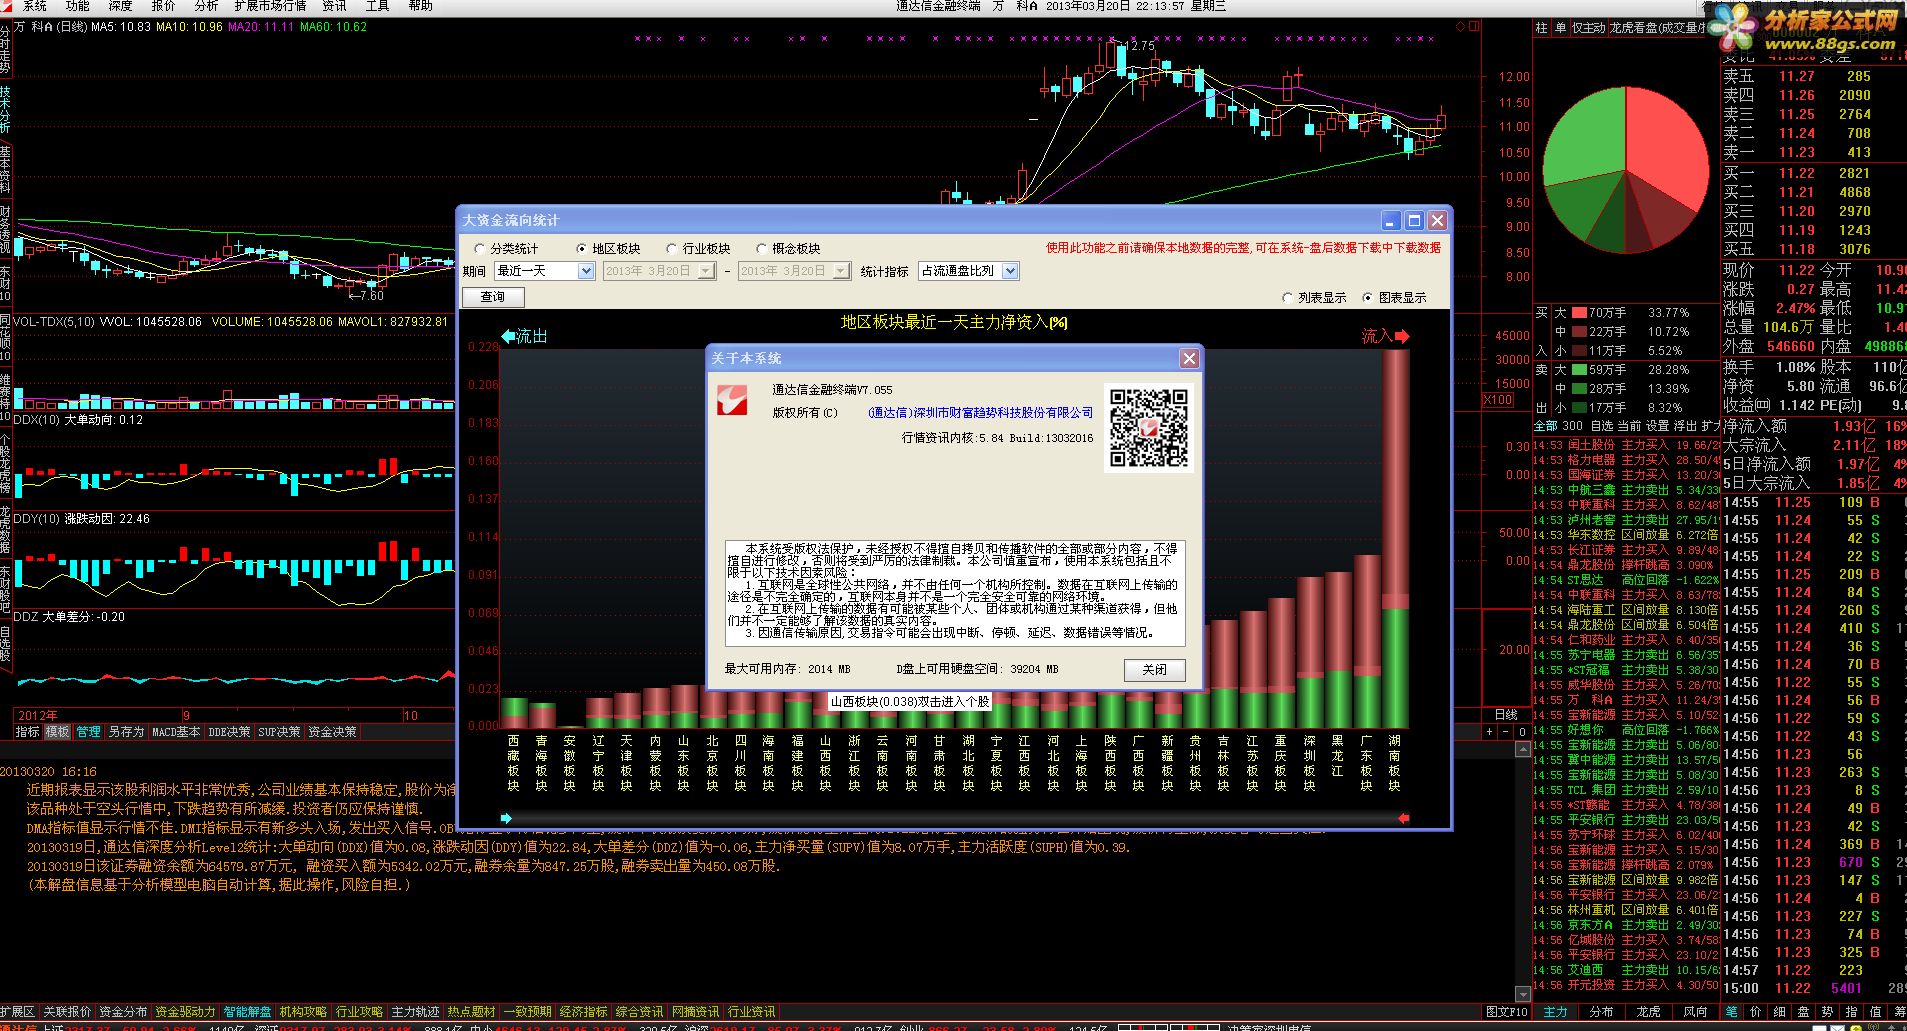Open the 工具 menu
Screen dimensions: 1907x1031
pos(377,6)
